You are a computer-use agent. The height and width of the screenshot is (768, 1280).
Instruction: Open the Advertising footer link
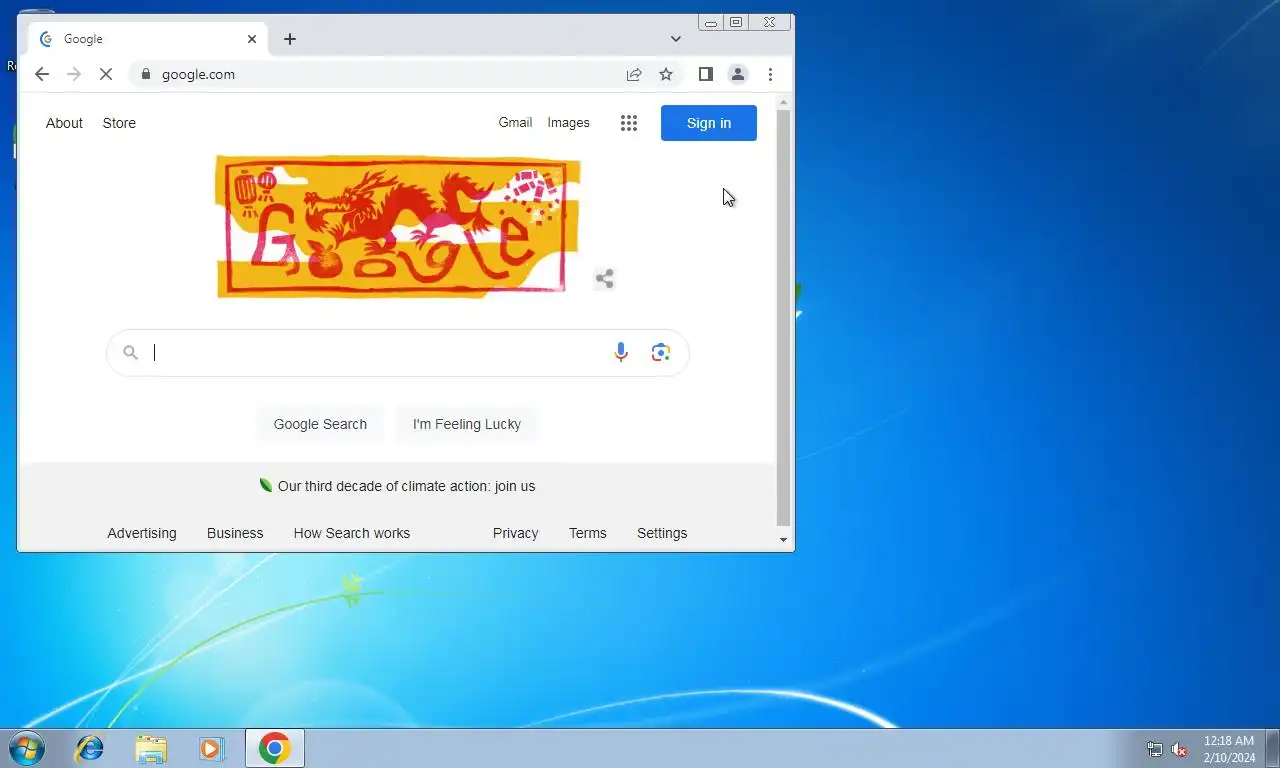(x=142, y=533)
